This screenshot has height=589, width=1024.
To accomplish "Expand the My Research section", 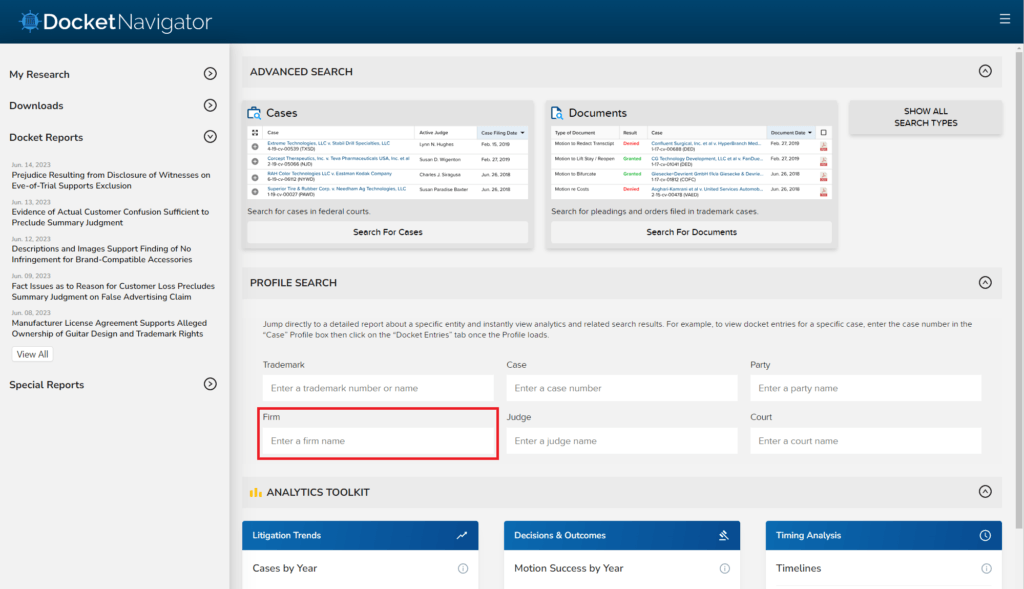I will pos(210,74).
